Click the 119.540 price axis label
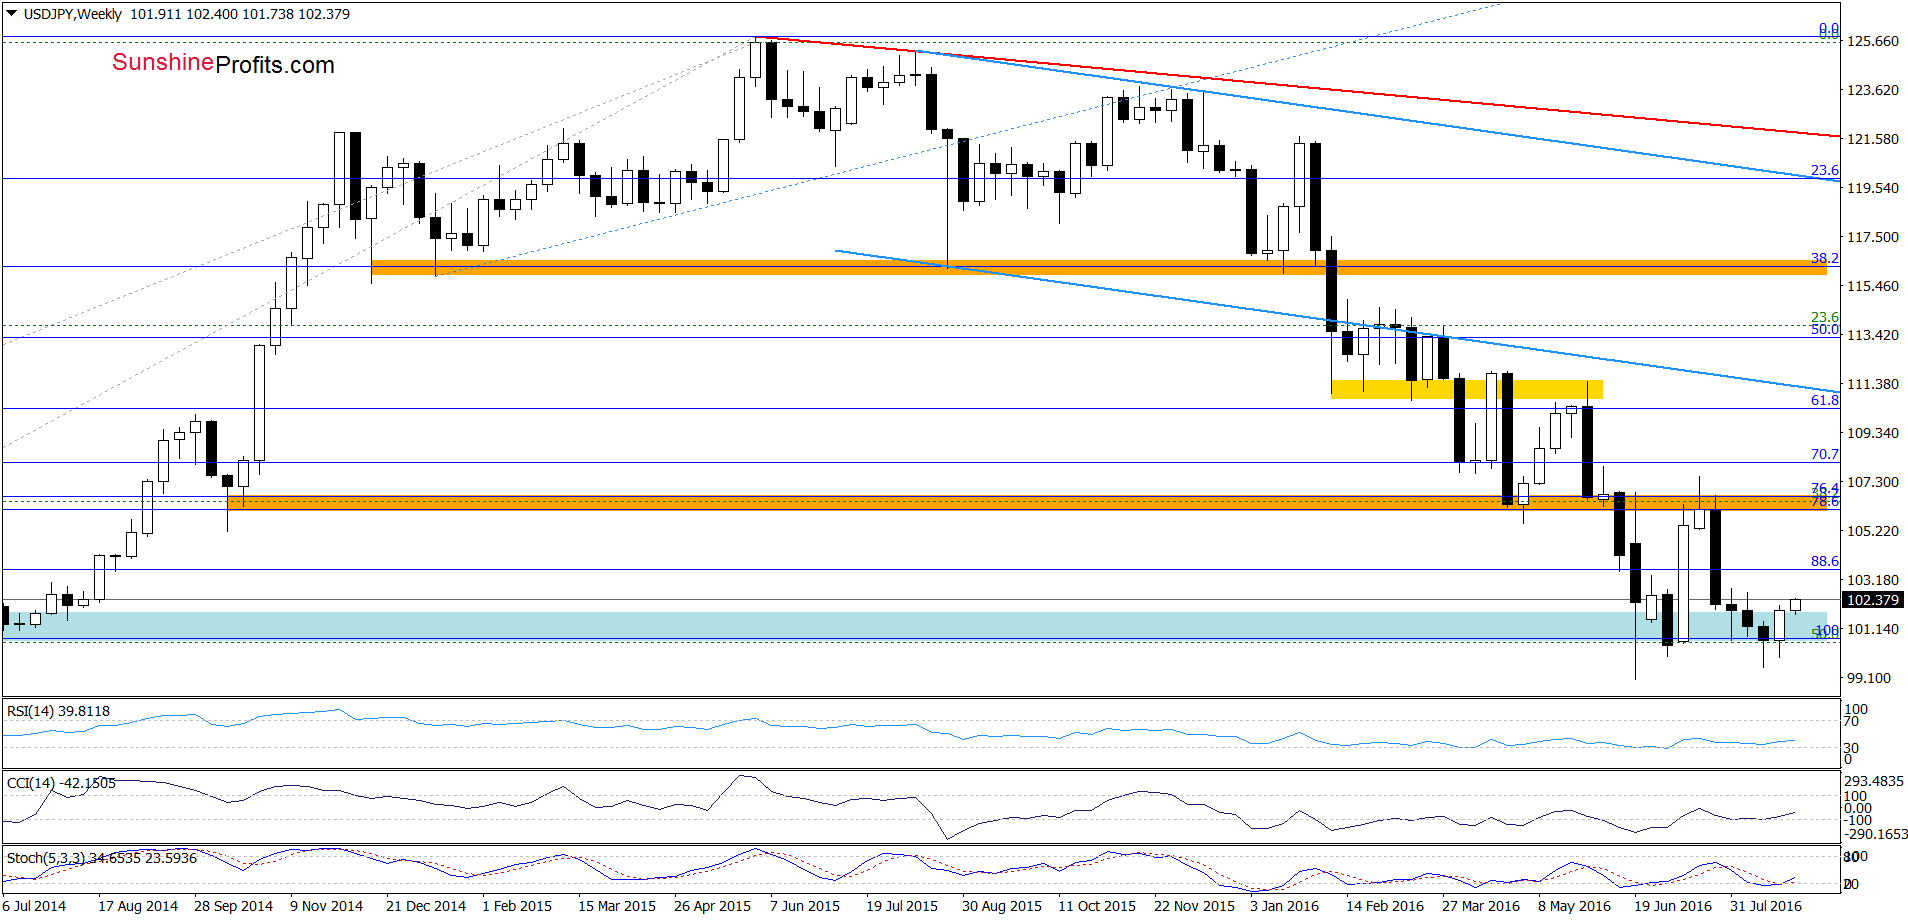The image size is (1908, 920). coord(1873,188)
